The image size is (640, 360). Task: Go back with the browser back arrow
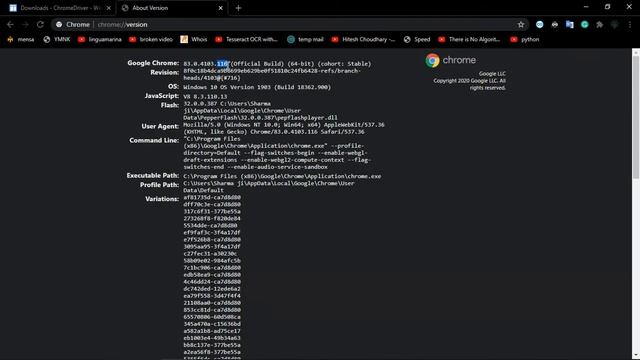(x=10, y=24)
